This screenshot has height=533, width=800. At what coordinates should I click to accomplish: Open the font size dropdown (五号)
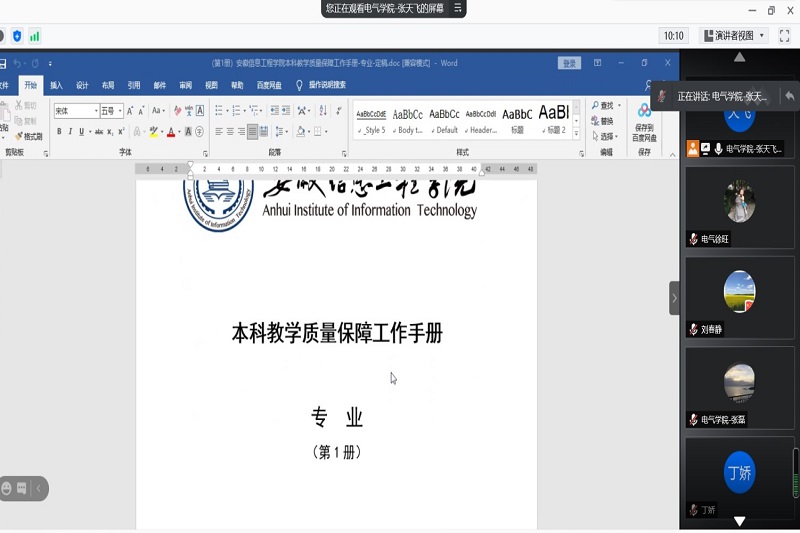click(x=111, y=111)
